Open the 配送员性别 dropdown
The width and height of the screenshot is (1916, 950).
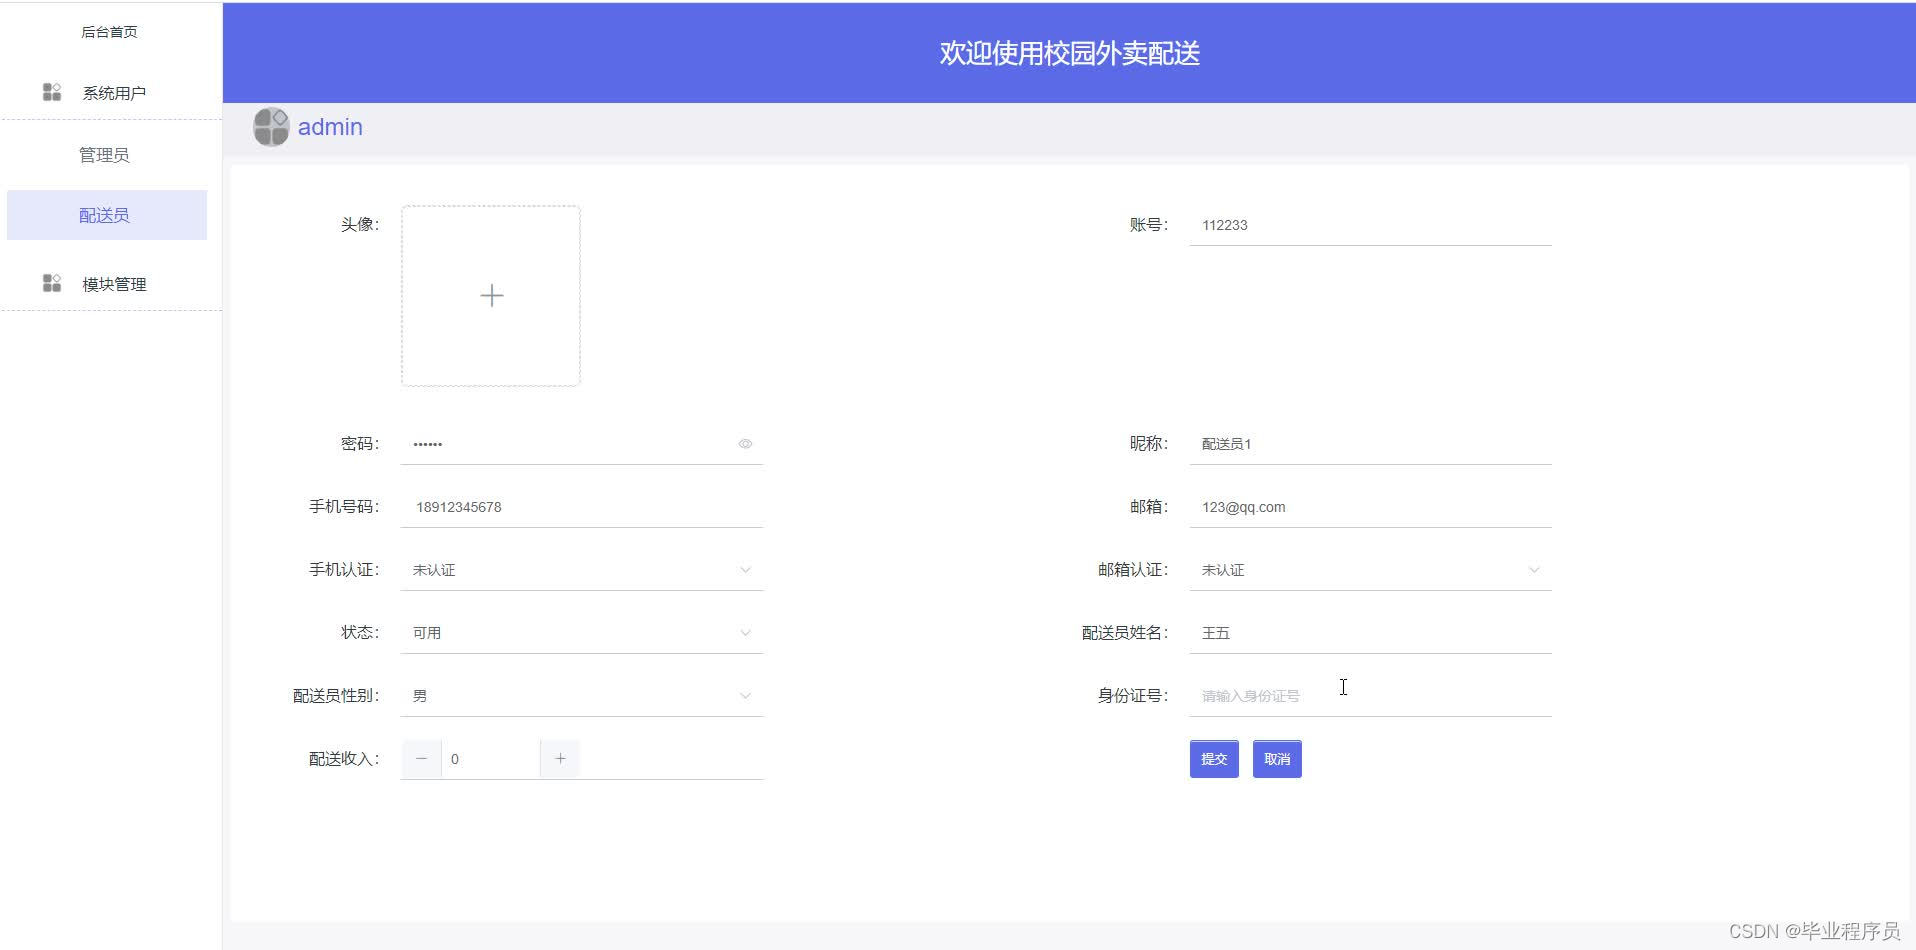(581, 696)
